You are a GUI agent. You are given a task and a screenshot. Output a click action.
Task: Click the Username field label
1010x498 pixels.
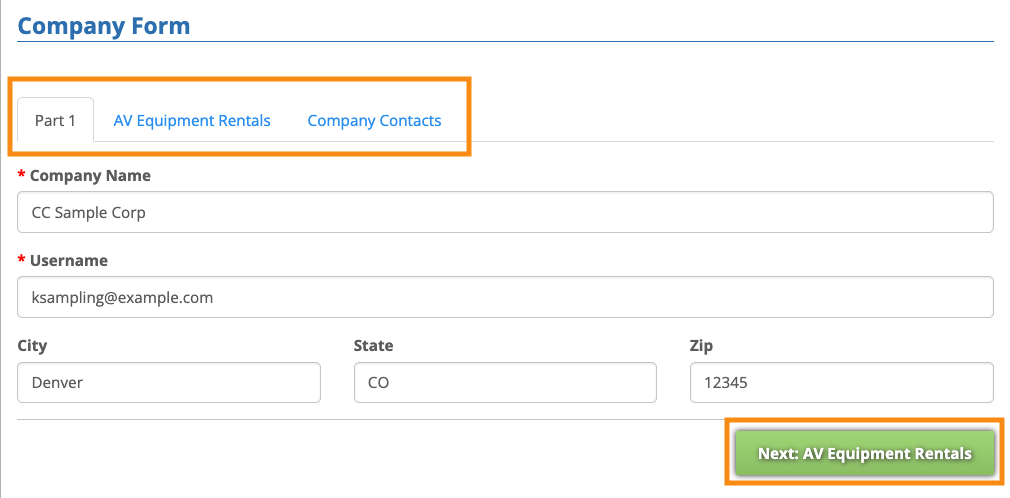[x=68, y=260]
